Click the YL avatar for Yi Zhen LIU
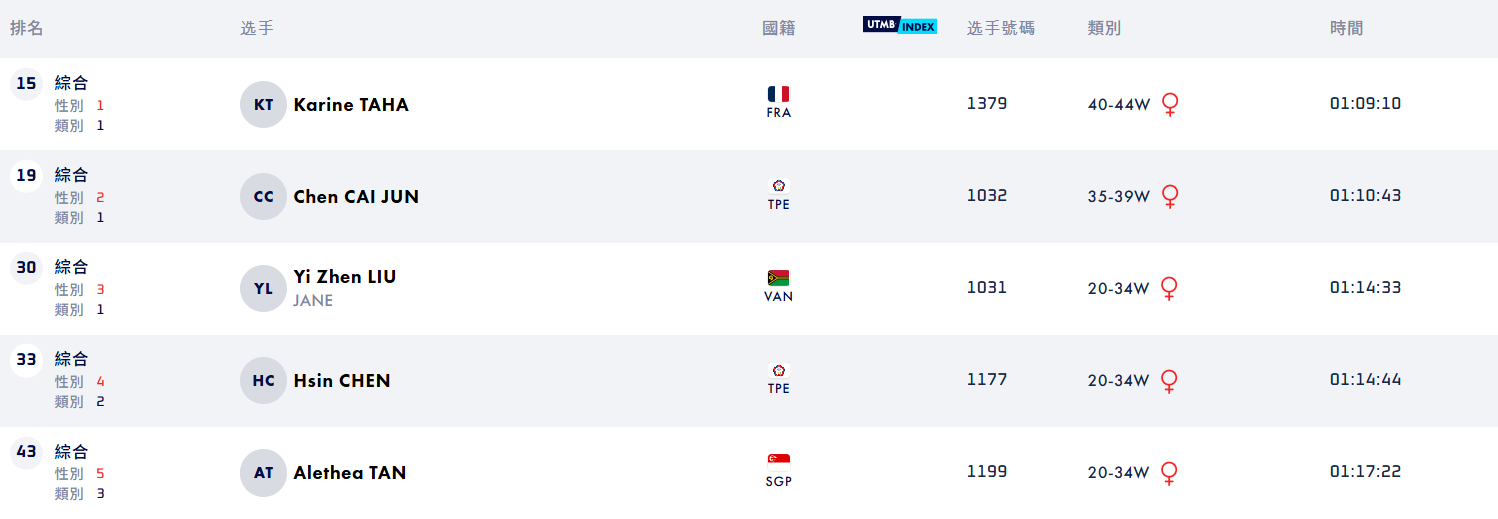The width and height of the screenshot is (1498, 519). coord(263,289)
